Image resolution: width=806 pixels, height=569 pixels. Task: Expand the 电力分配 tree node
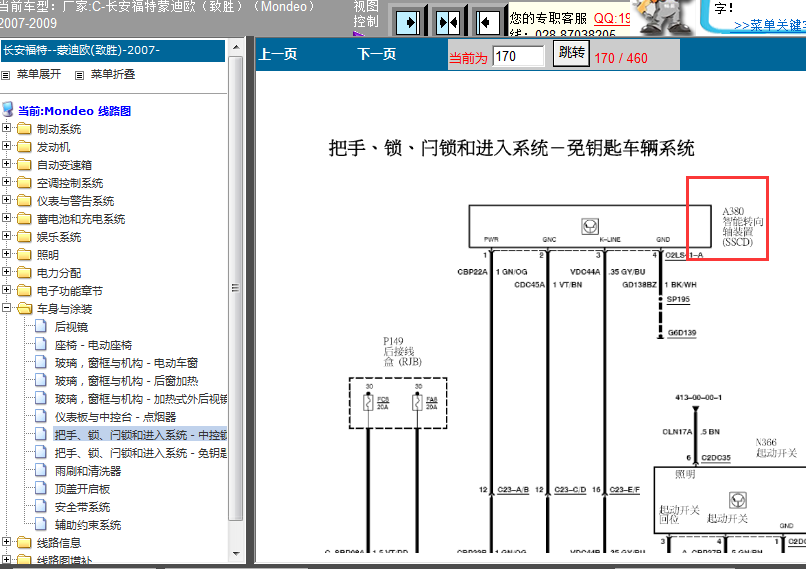coord(6,271)
